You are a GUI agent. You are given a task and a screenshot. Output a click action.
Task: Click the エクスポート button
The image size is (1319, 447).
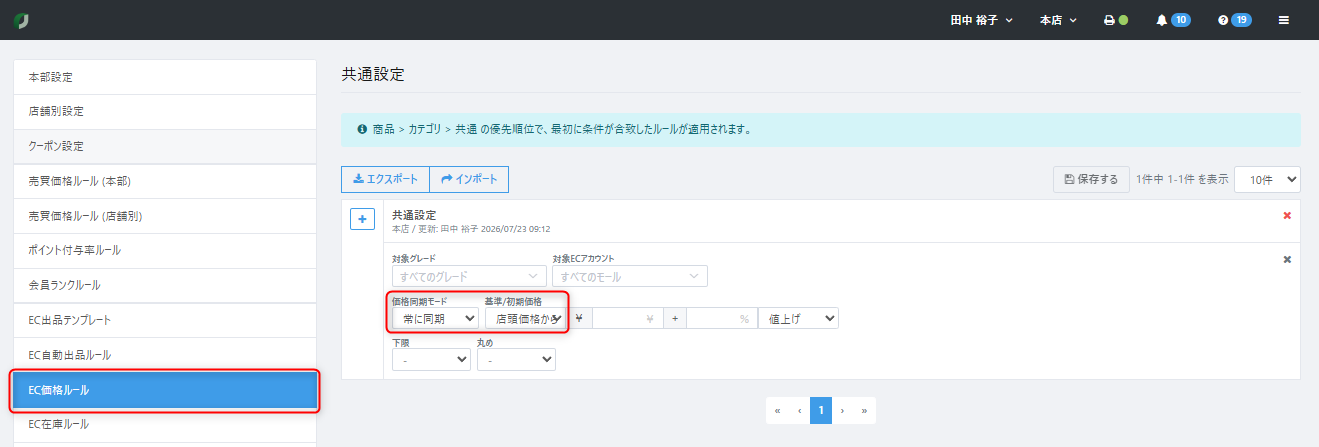[385, 179]
